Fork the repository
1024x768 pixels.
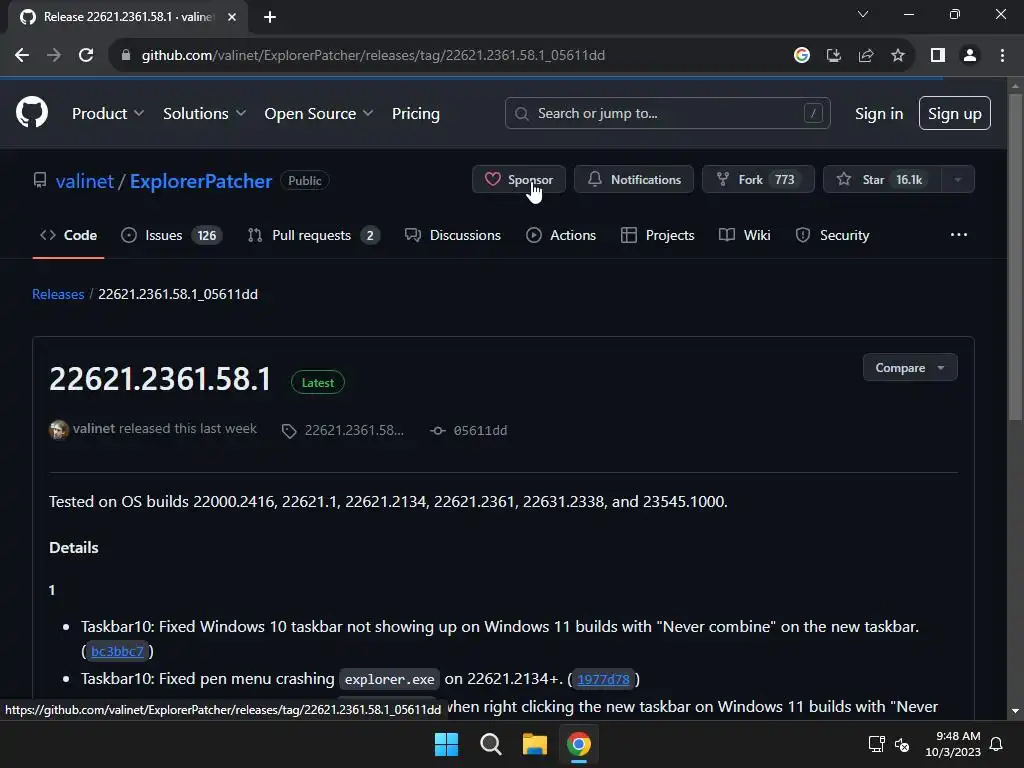(758, 180)
